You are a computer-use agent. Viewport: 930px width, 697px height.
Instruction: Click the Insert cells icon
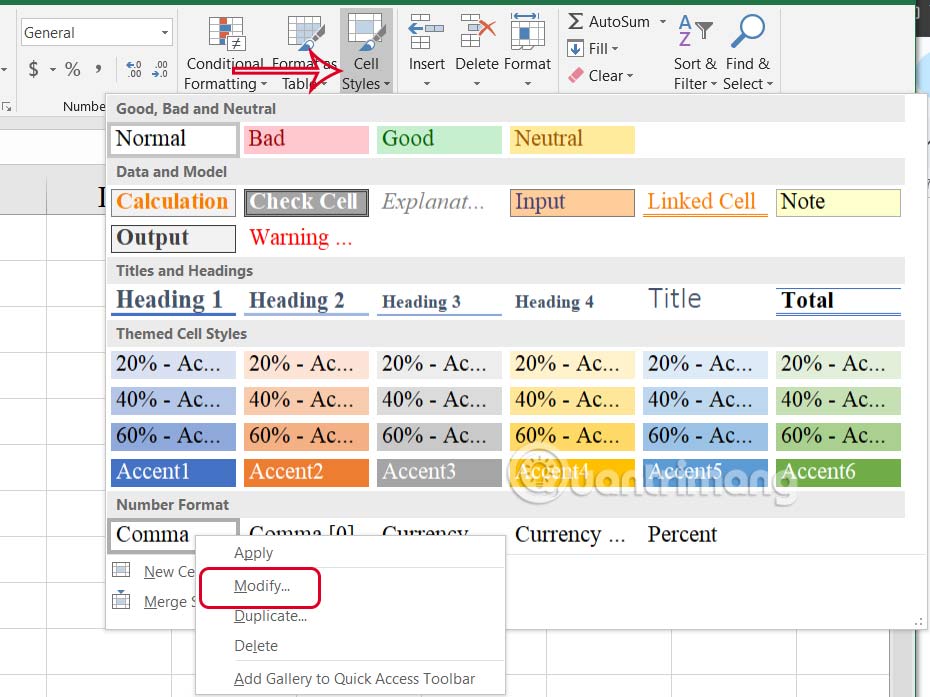click(x=427, y=32)
